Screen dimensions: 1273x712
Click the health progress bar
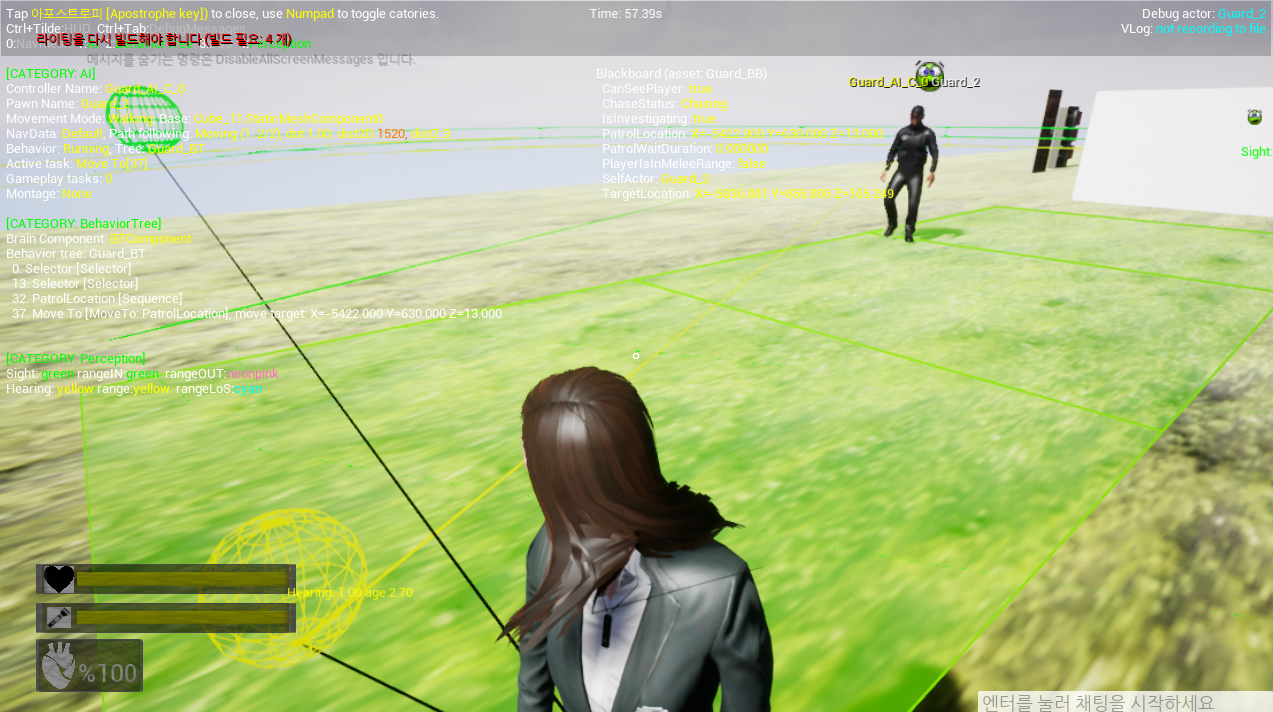click(183, 579)
